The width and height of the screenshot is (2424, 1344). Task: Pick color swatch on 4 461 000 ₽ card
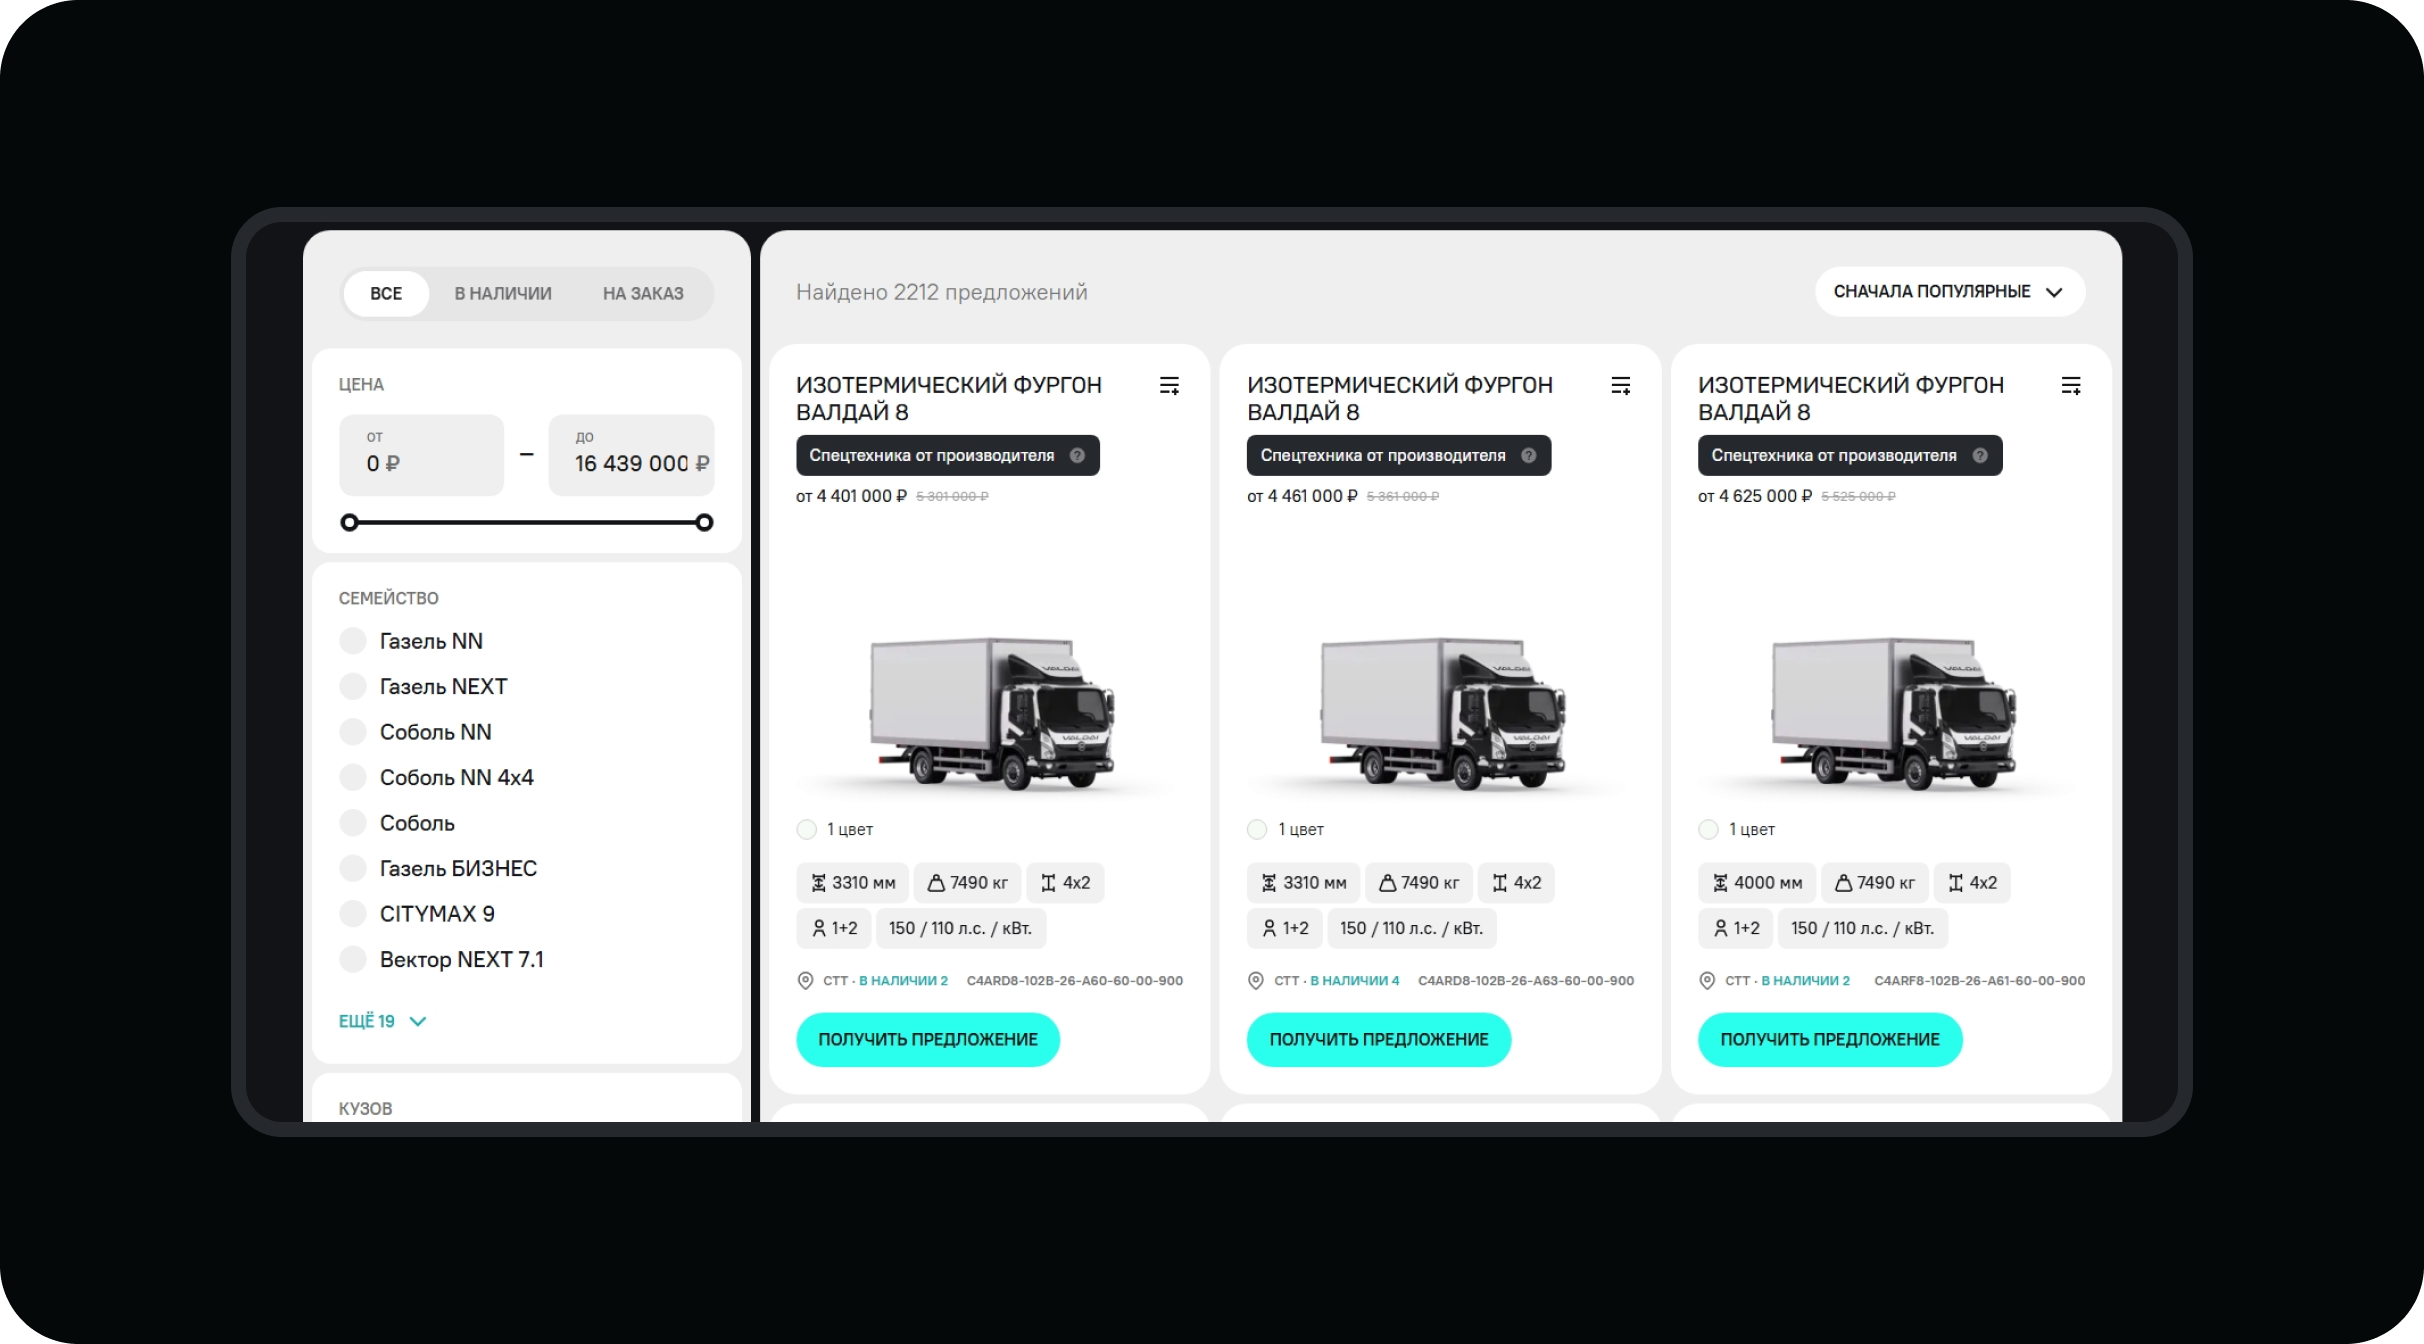coord(1257,830)
